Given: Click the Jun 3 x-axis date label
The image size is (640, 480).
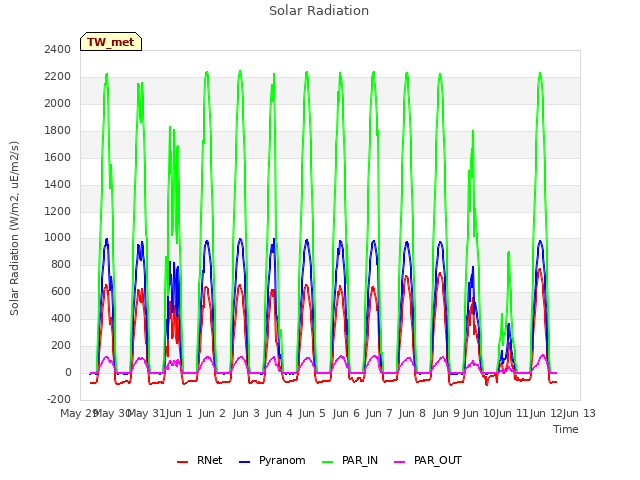Looking at the screenshot, I should pos(246,413).
